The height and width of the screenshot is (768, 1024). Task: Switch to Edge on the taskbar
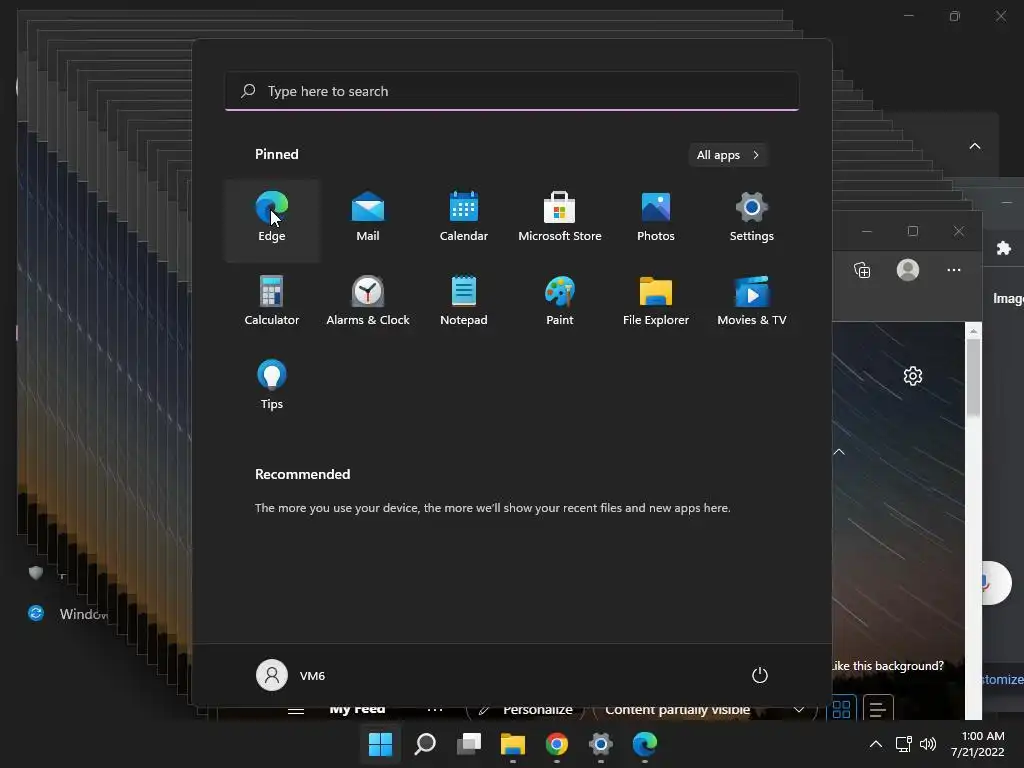pyautogui.click(x=645, y=744)
